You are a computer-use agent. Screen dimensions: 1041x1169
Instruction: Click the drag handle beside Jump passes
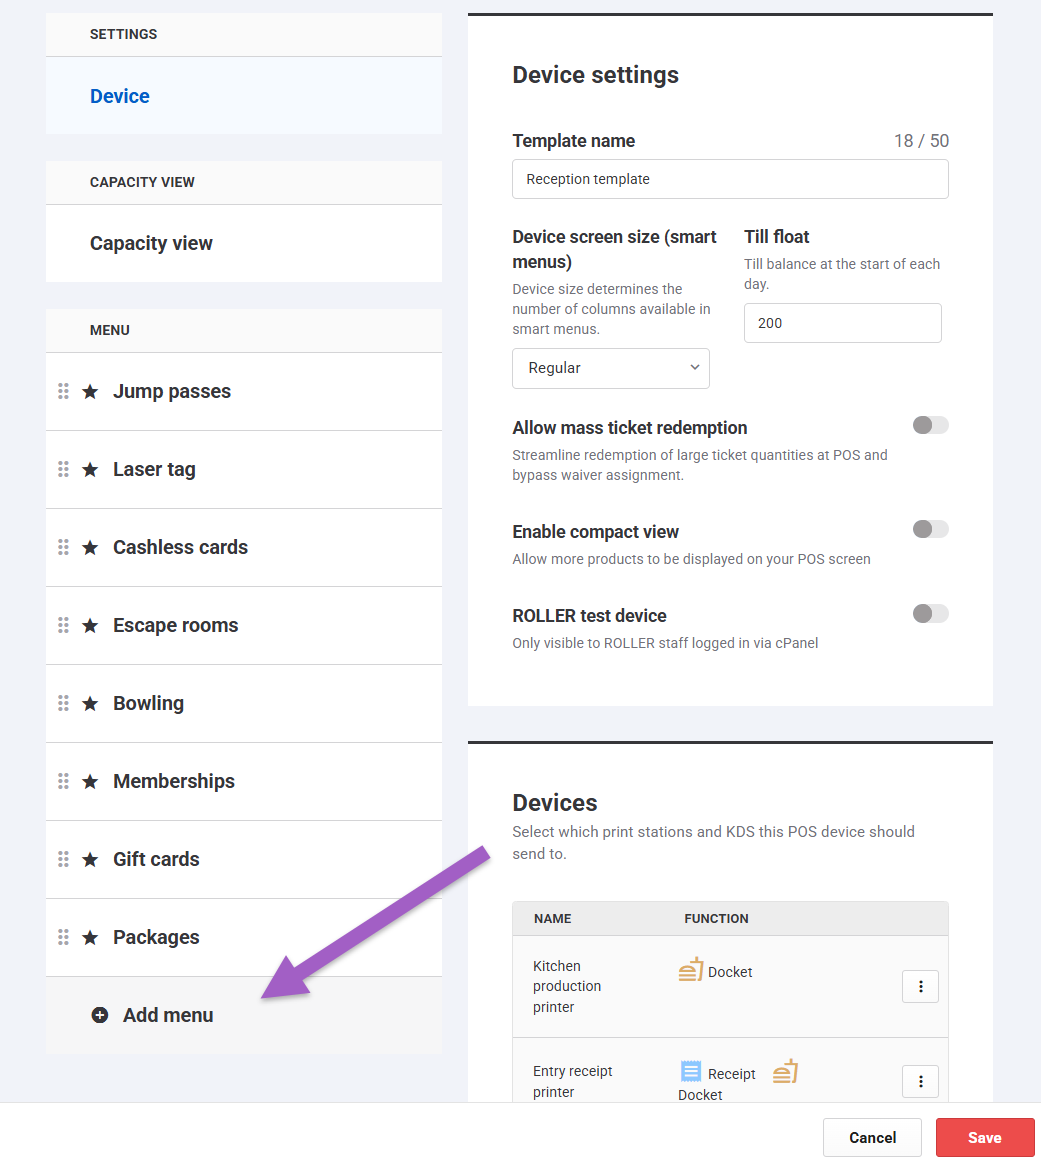[63, 391]
